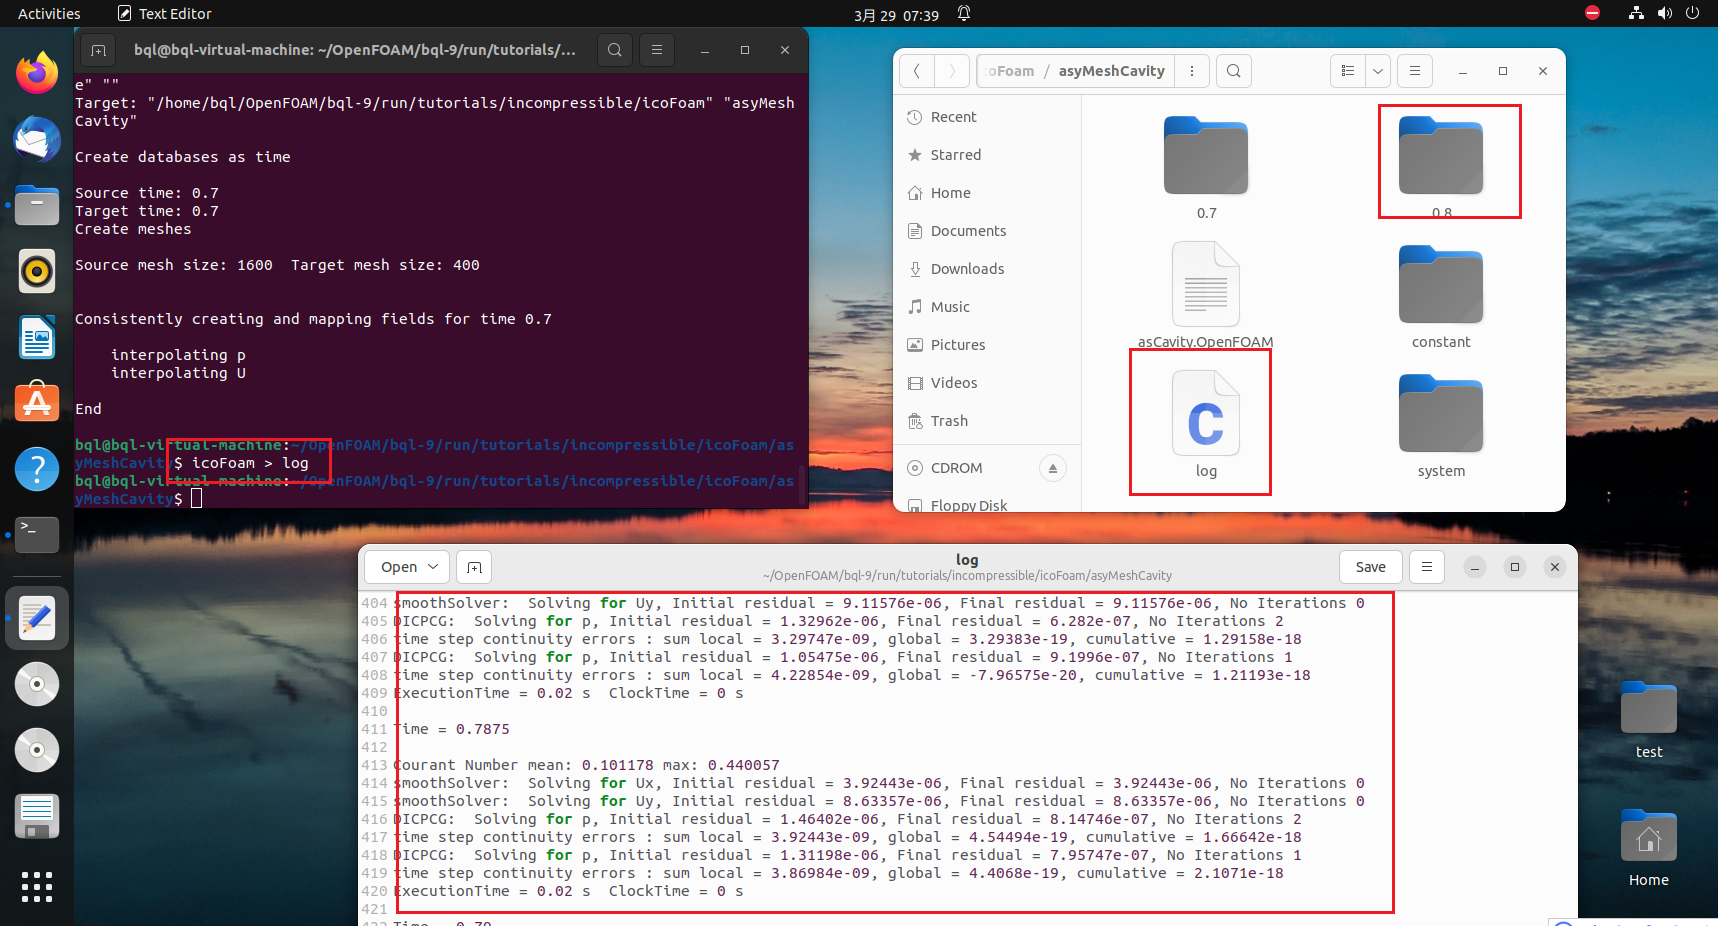The image size is (1718, 926).
Task: Open Text Editor hamburger menu
Action: coord(1427,567)
